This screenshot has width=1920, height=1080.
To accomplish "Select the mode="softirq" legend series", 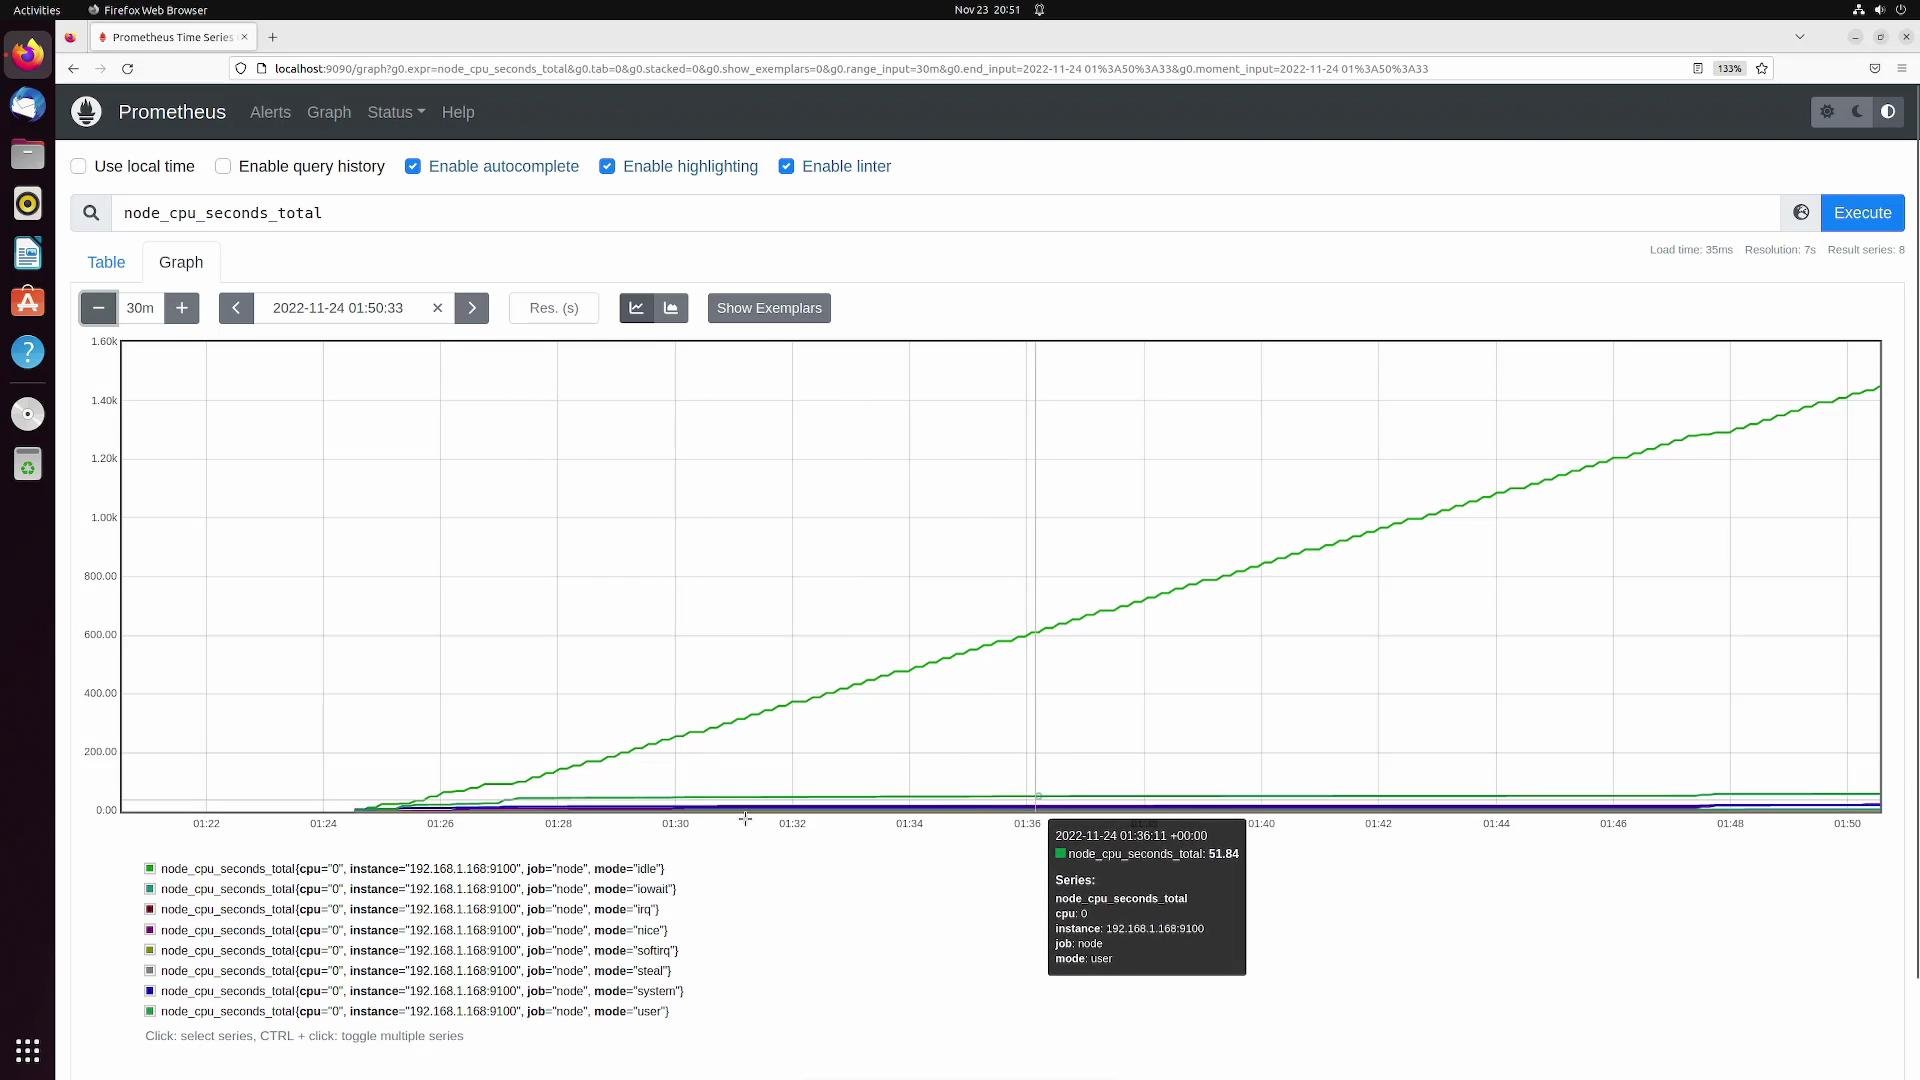I will (x=412, y=951).
